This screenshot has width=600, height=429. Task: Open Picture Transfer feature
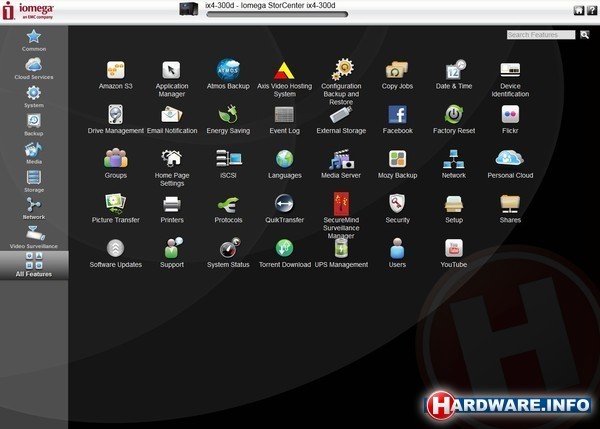pyautogui.click(x=116, y=209)
